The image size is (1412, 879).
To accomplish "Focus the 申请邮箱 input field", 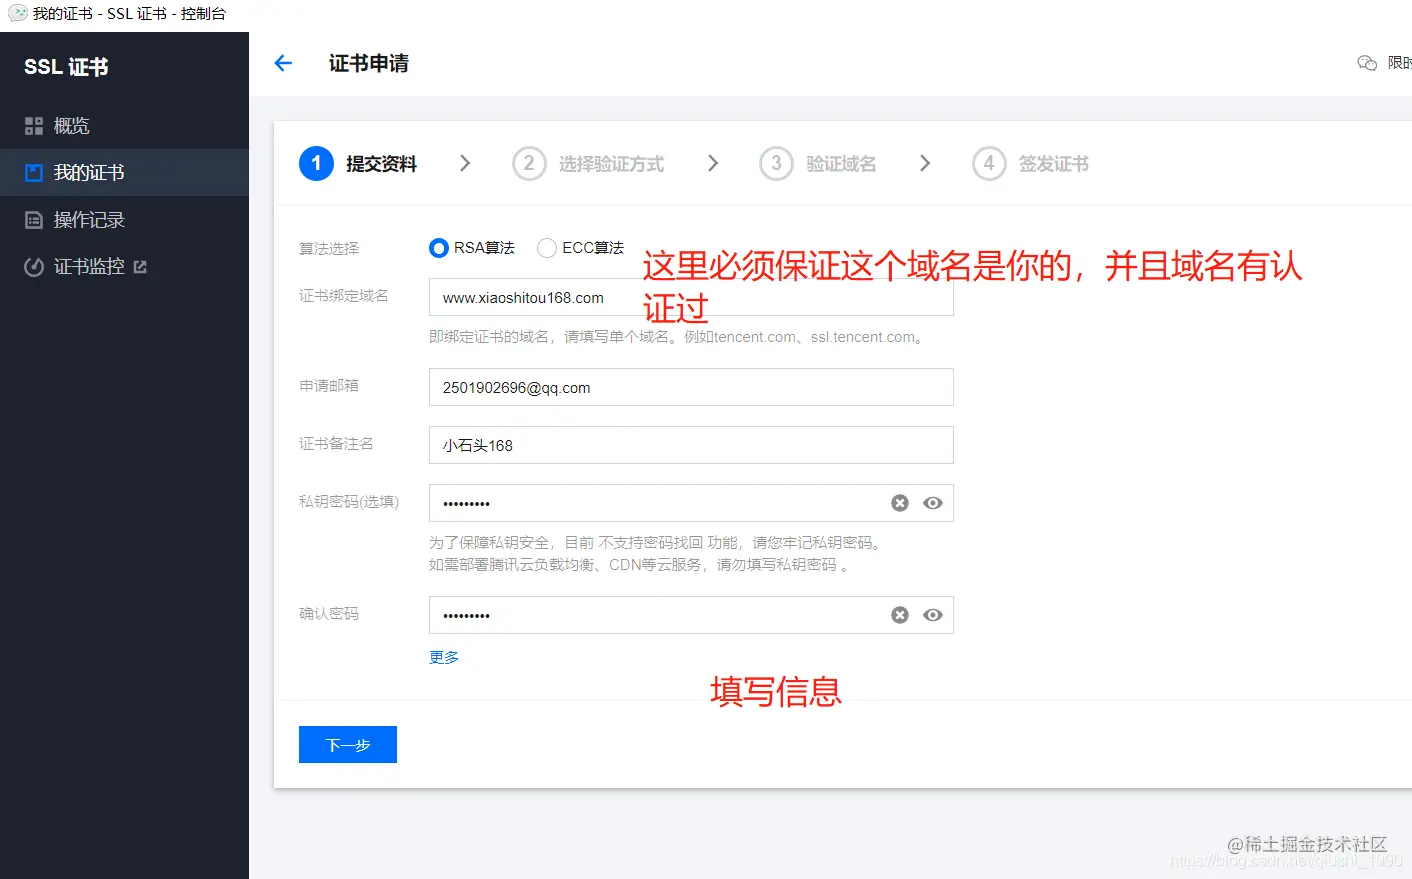I will tap(691, 387).
